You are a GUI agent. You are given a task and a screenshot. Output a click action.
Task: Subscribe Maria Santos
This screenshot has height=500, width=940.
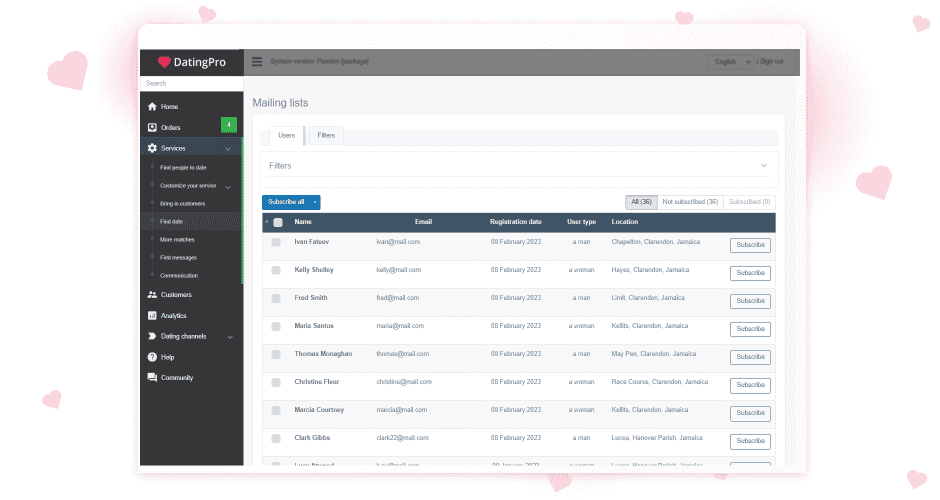pos(750,329)
